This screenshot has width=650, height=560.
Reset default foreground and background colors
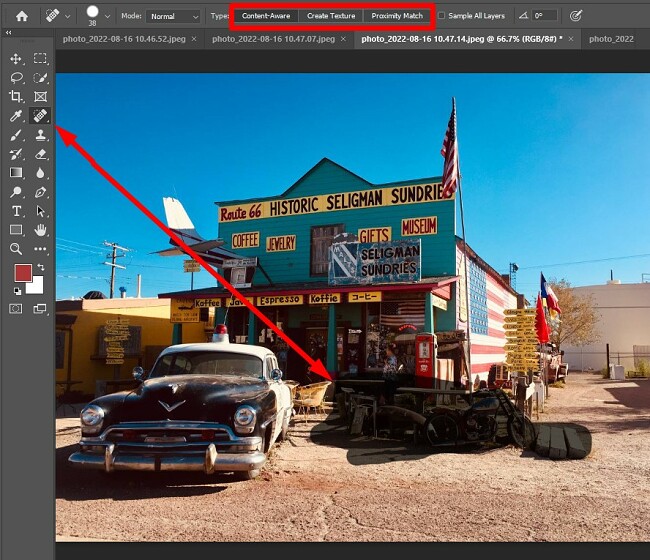pos(17,291)
